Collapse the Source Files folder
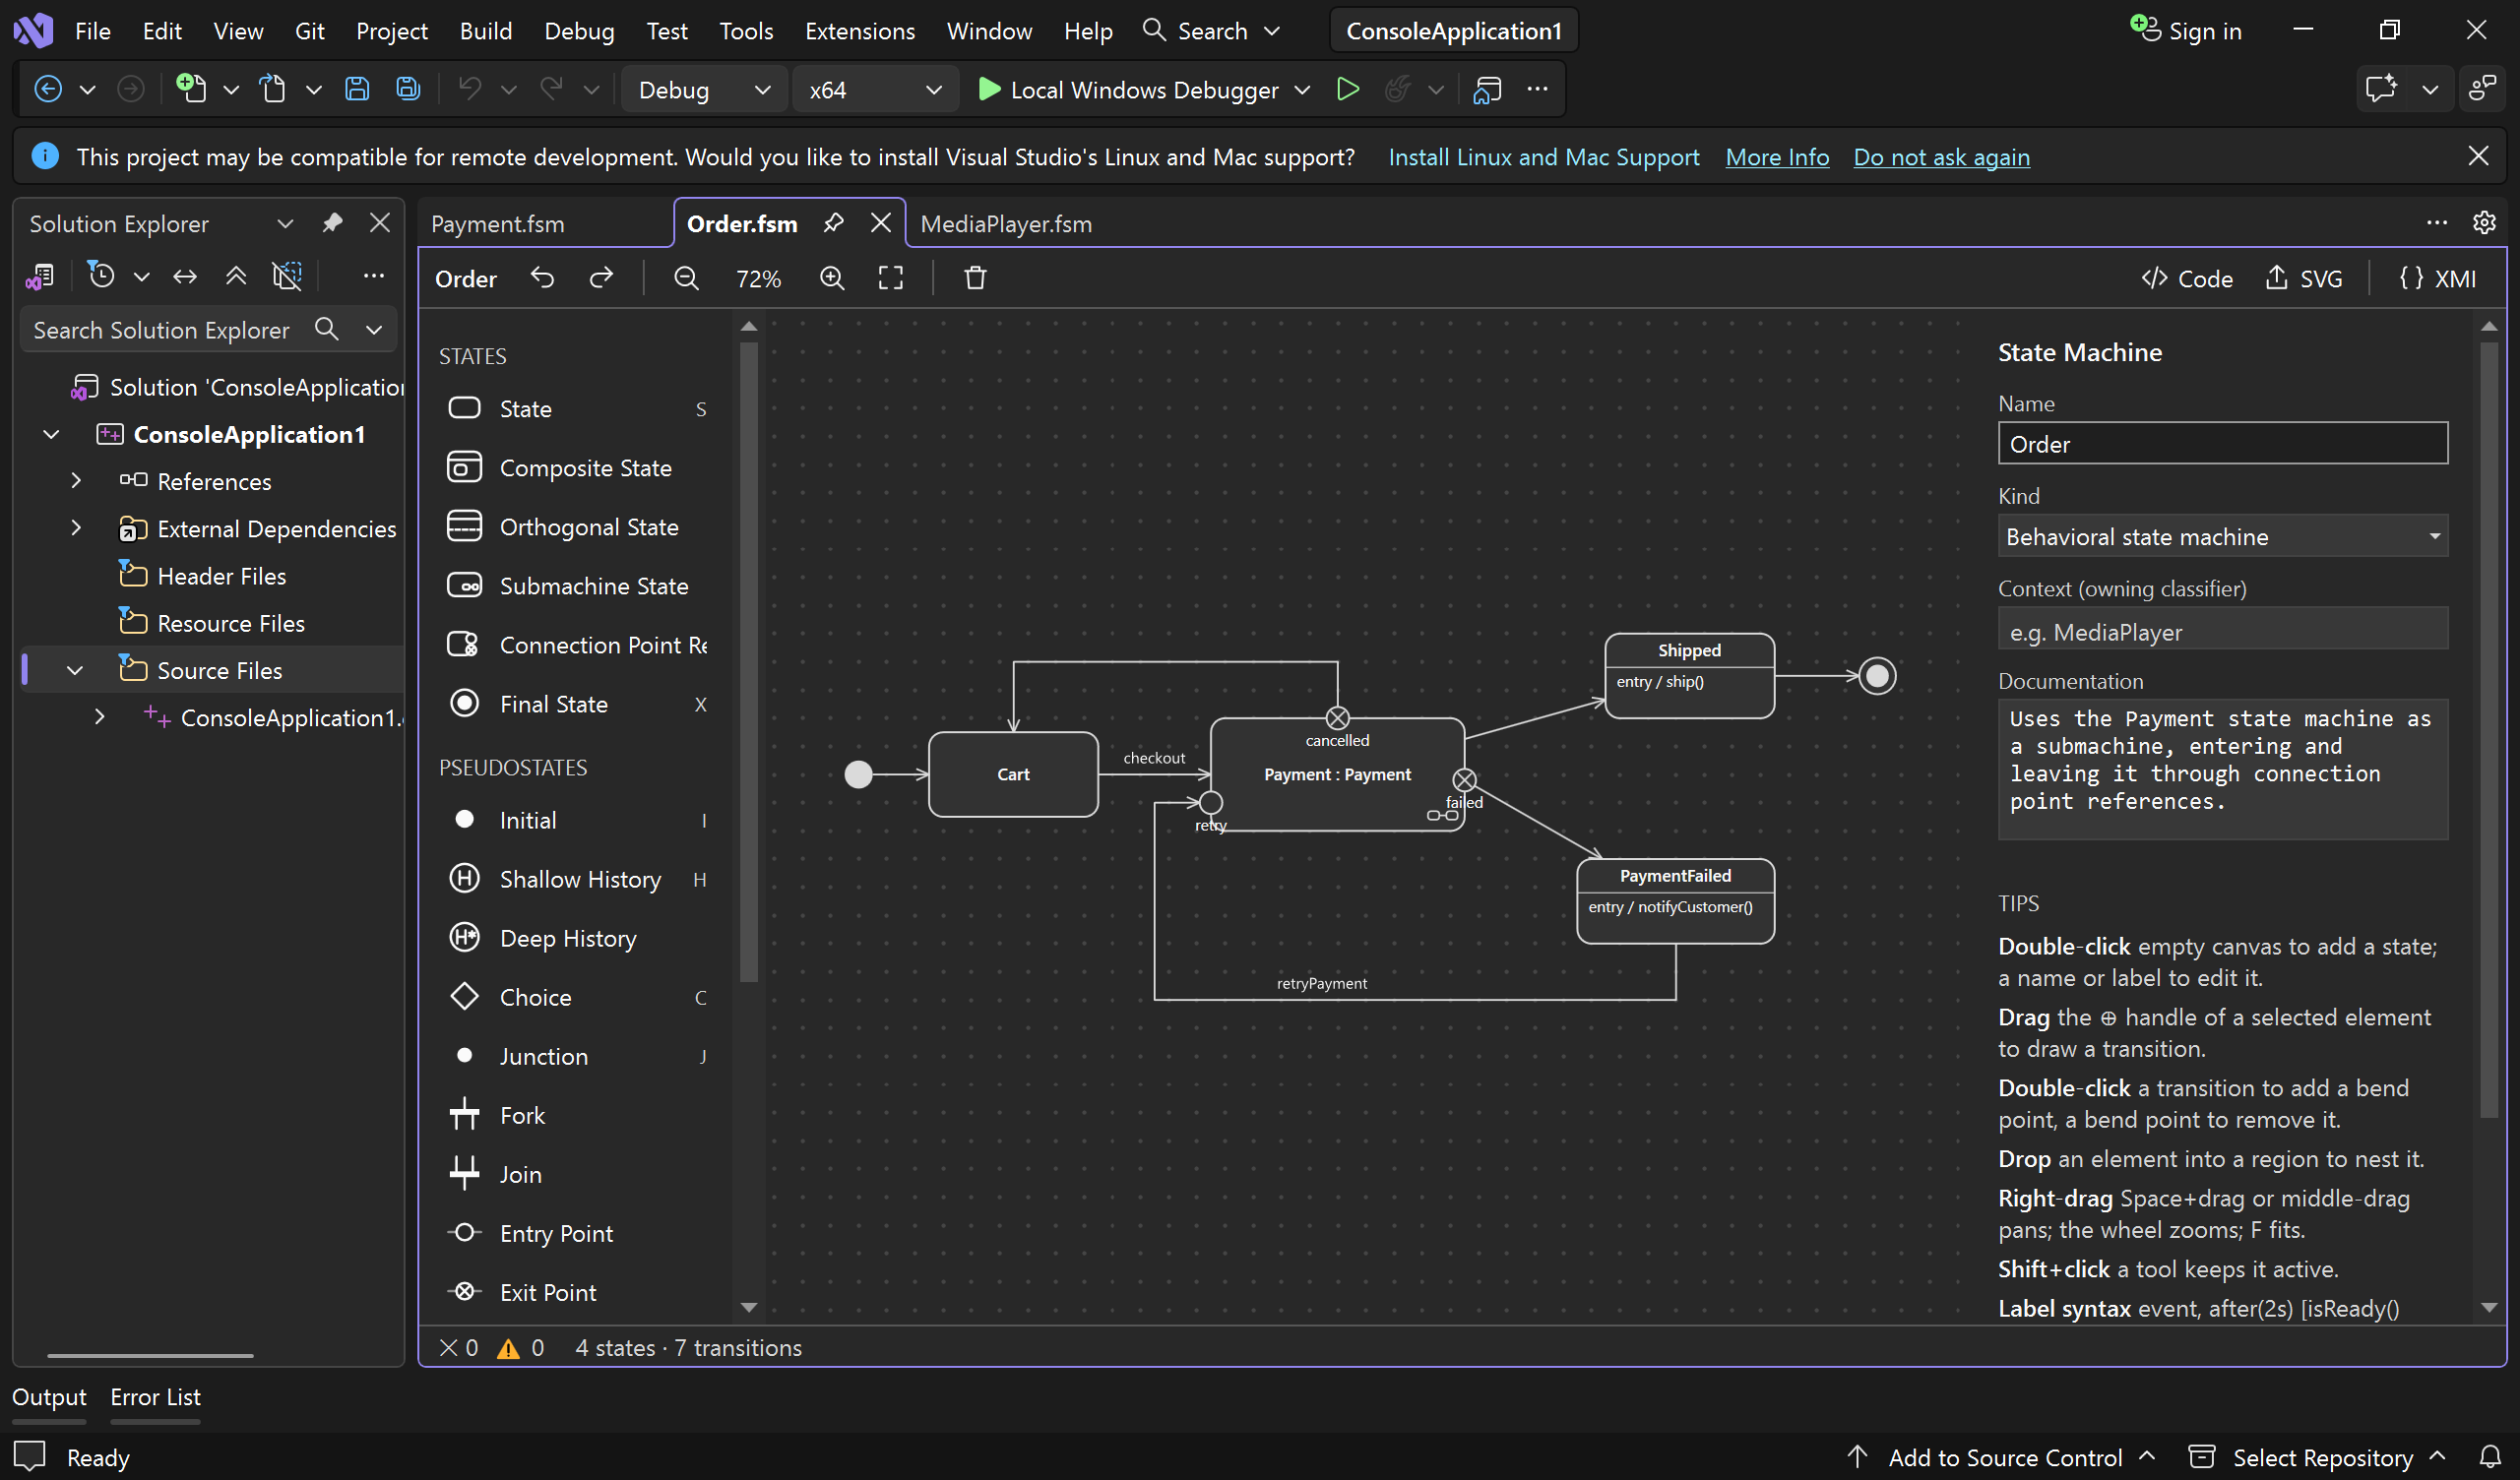The height and width of the screenshot is (1480, 2520). point(75,670)
